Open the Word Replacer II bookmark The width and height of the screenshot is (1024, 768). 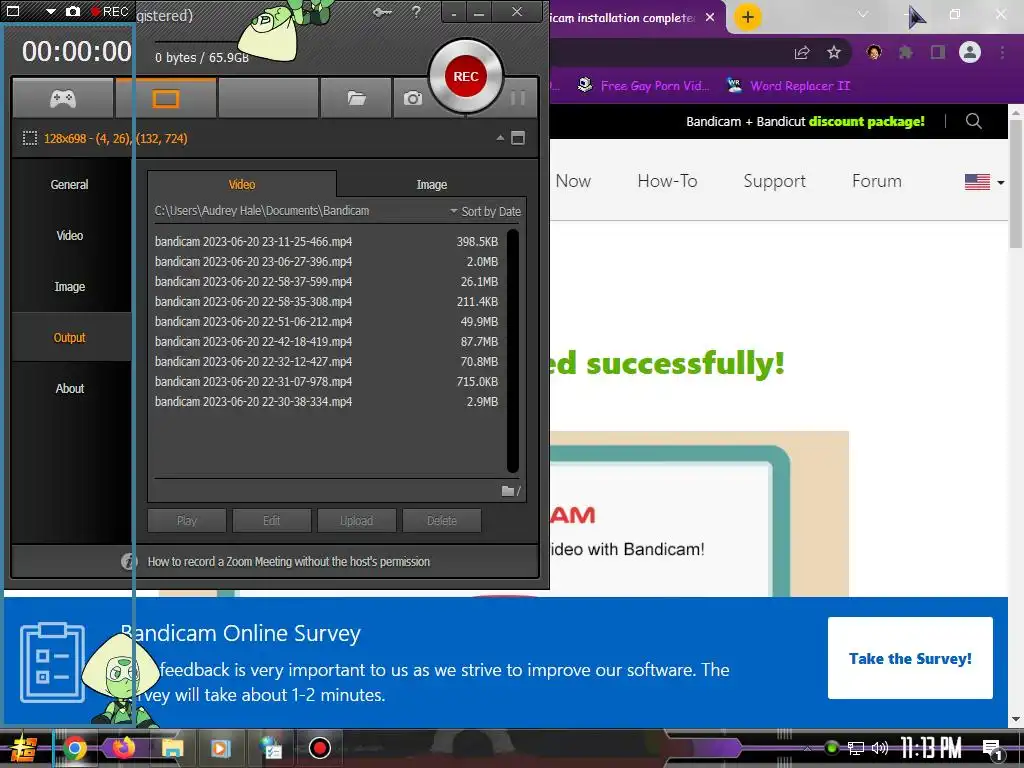tap(788, 86)
